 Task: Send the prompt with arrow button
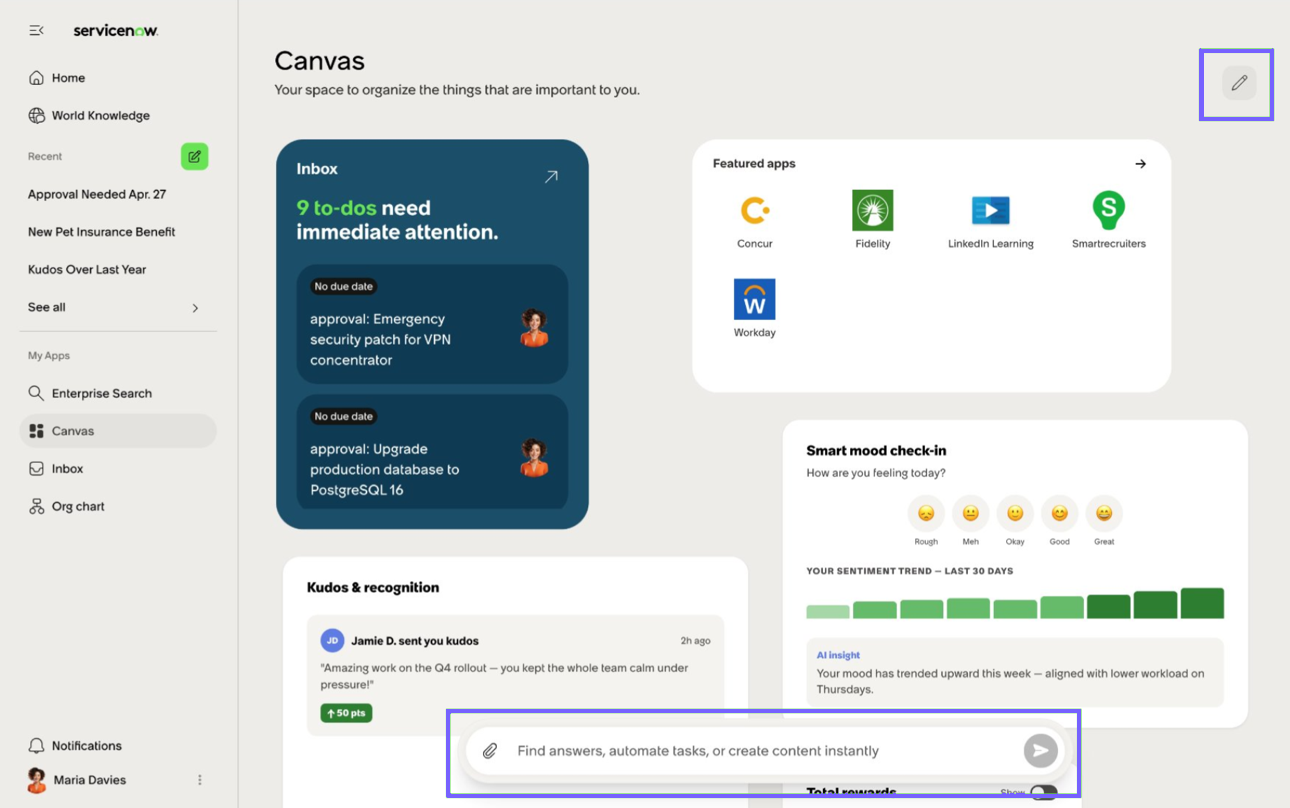(1041, 751)
